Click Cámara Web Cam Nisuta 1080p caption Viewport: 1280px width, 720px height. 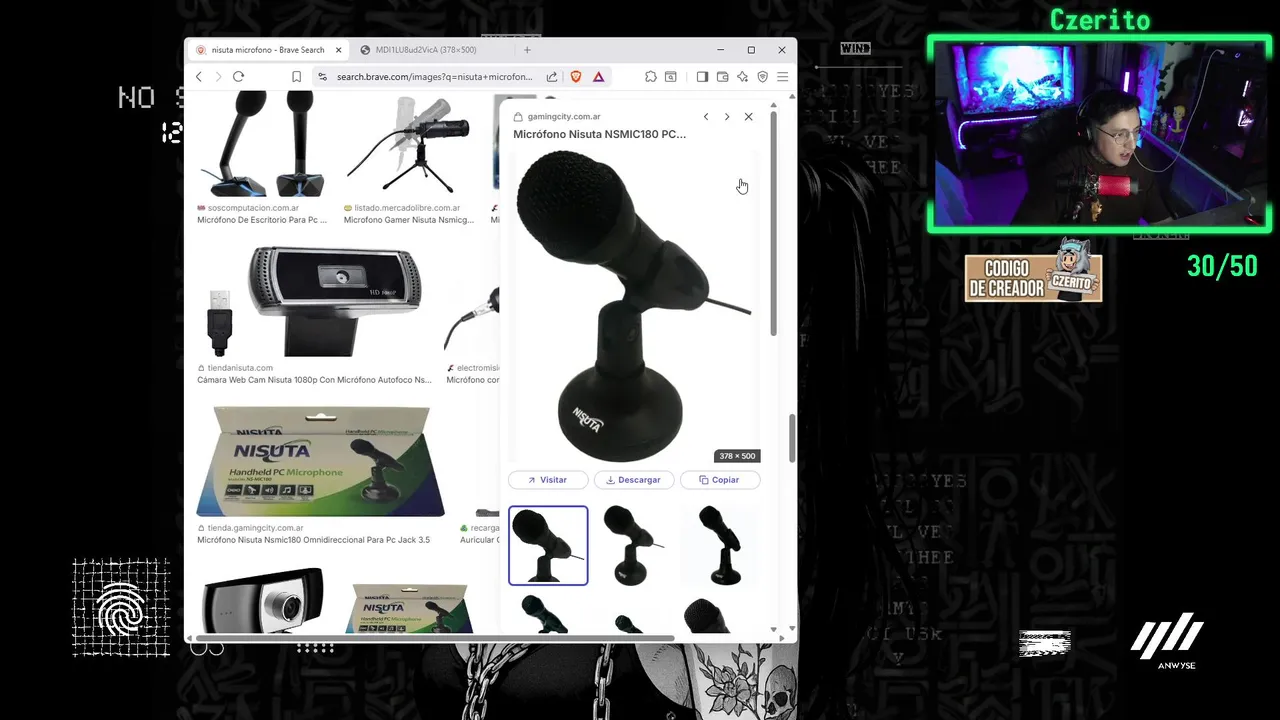coord(314,380)
